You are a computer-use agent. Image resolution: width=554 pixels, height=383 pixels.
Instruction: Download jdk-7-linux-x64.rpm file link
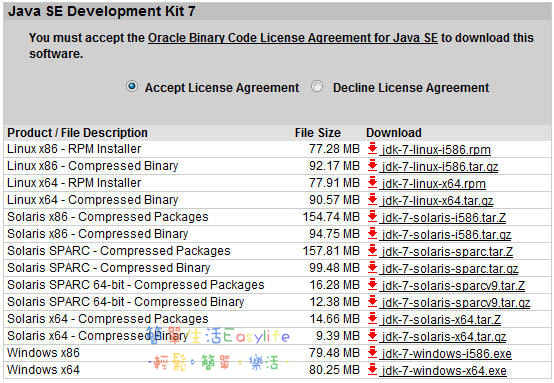[434, 184]
